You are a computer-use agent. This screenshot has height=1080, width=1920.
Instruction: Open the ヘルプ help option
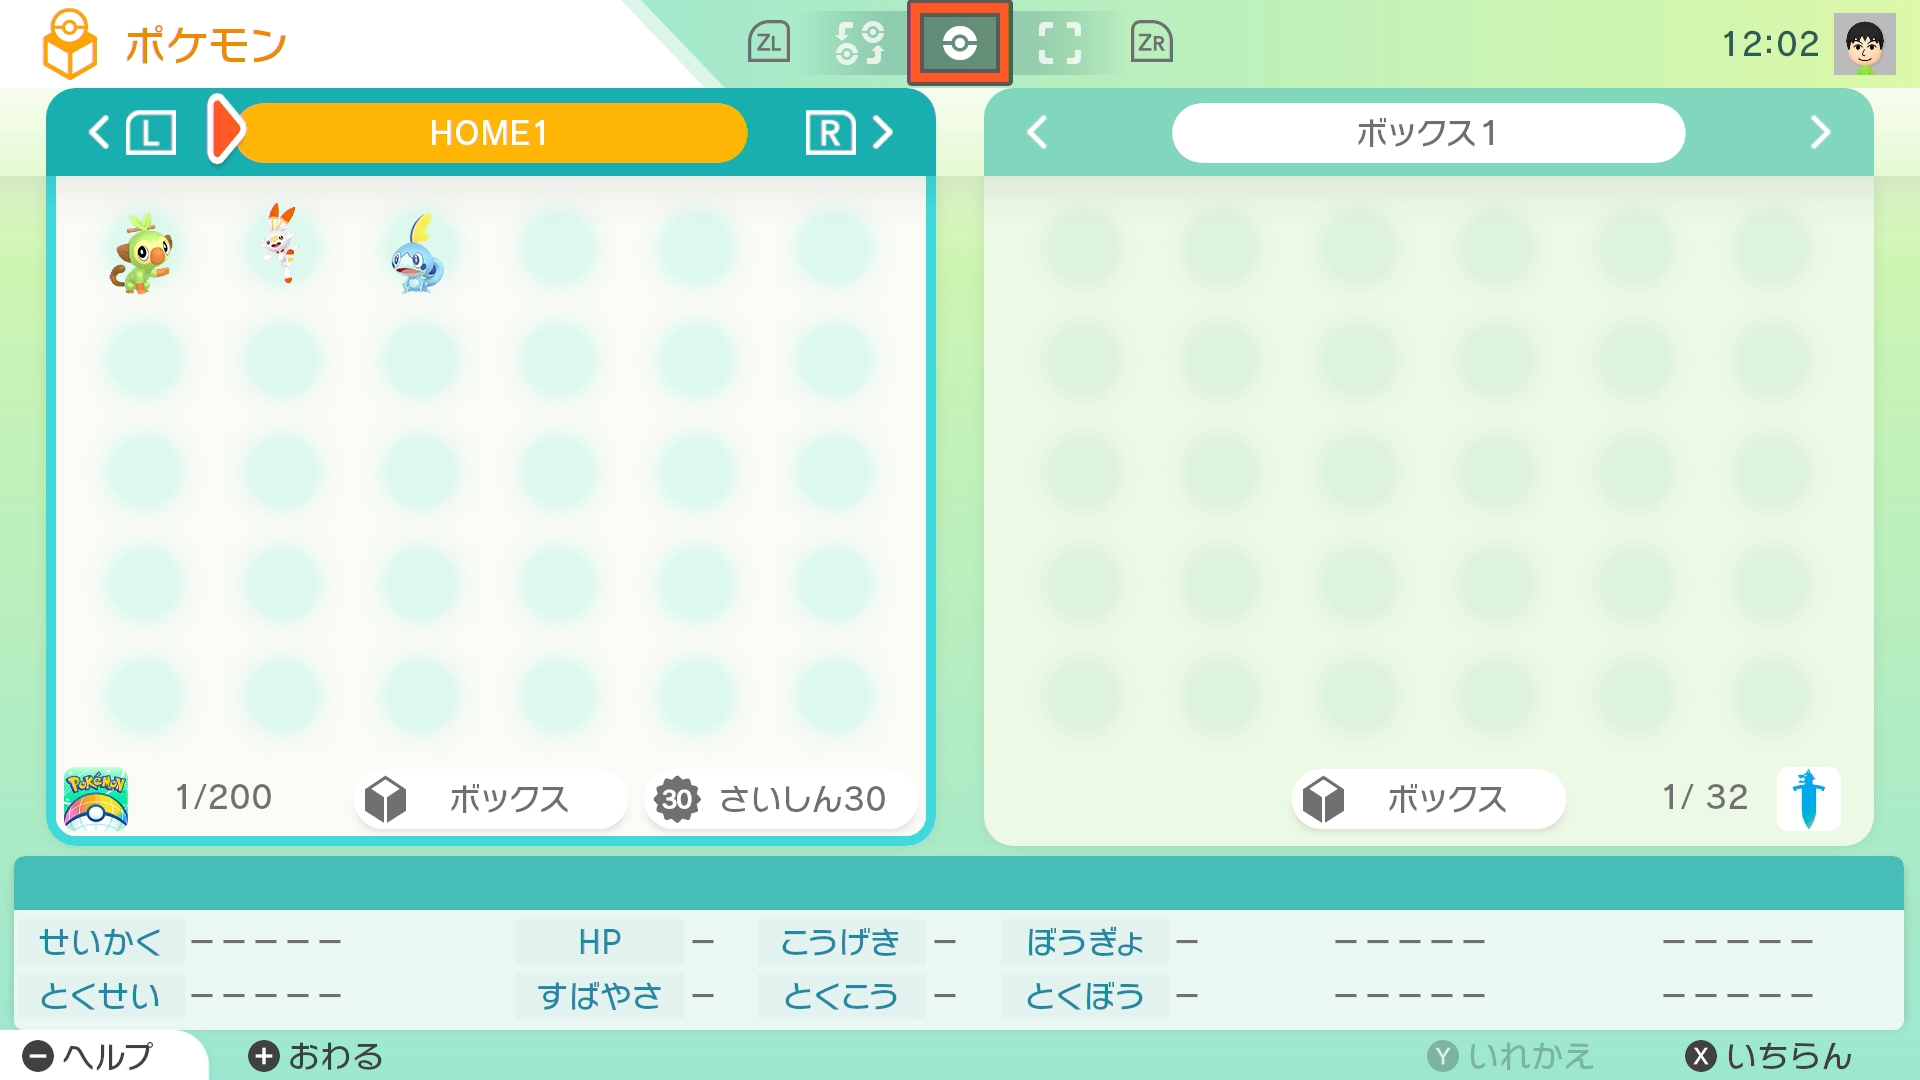[88, 1056]
